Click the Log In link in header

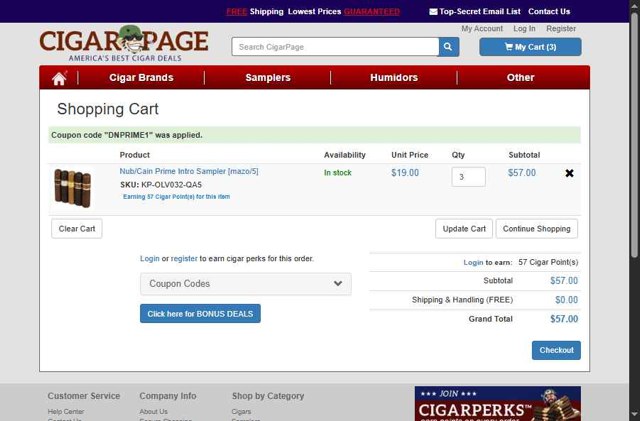click(x=524, y=29)
